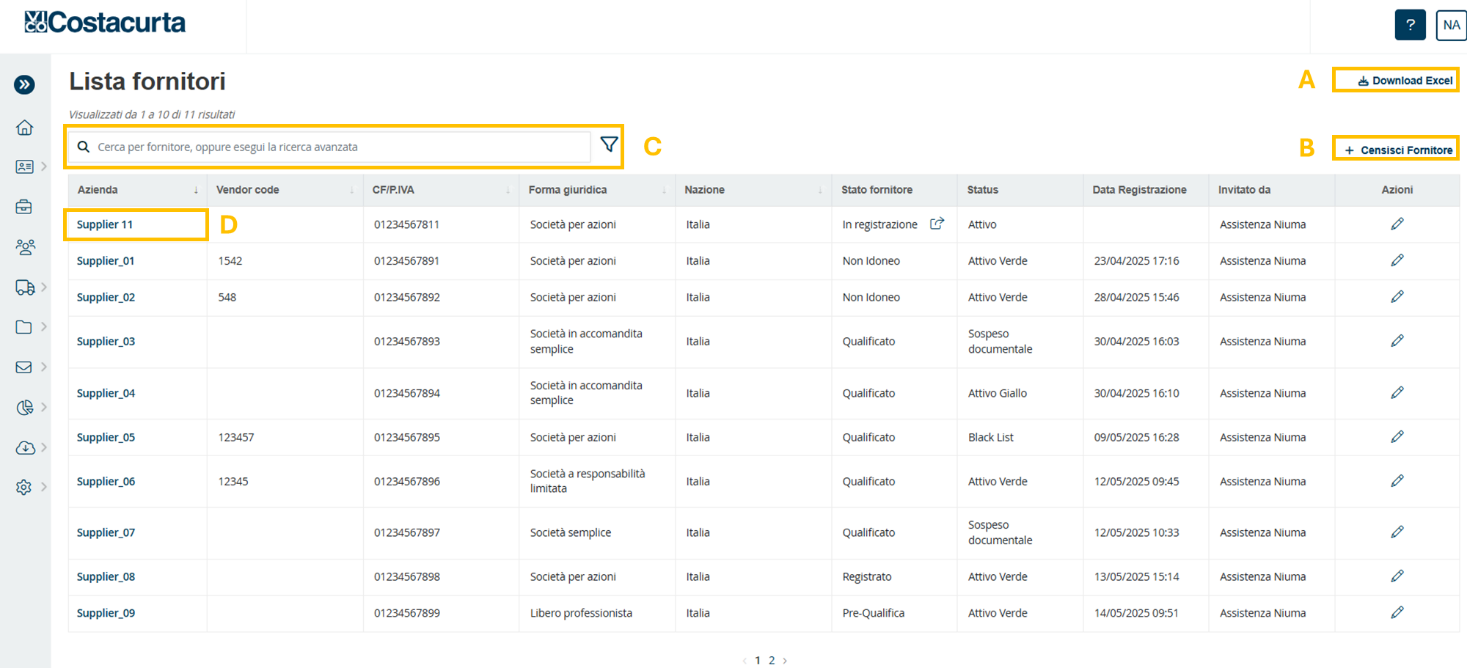Expand the pie chart menu chevron
1467x668 pixels.
tap(44, 407)
